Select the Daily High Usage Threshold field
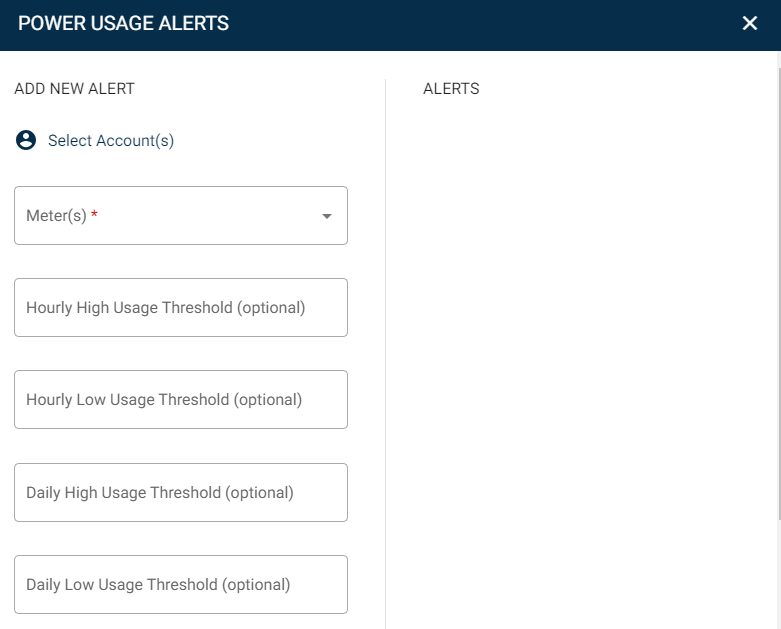The width and height of the screenshot is (781, 629). 181,493
